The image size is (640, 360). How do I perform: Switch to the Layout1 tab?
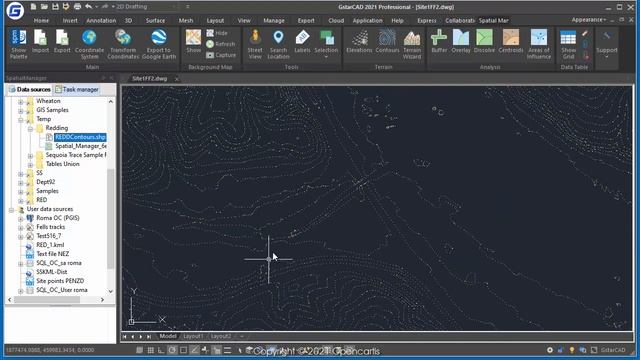193,336
